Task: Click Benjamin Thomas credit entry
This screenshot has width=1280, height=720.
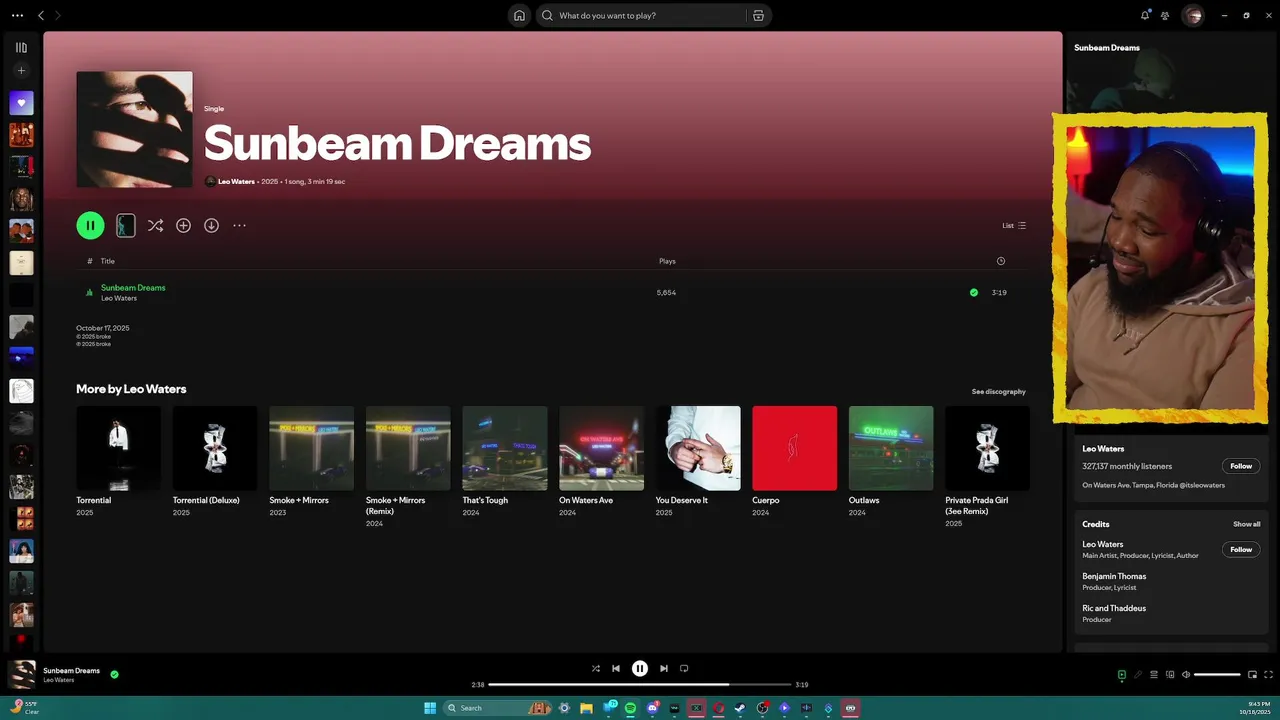Action: point(1114,576)
